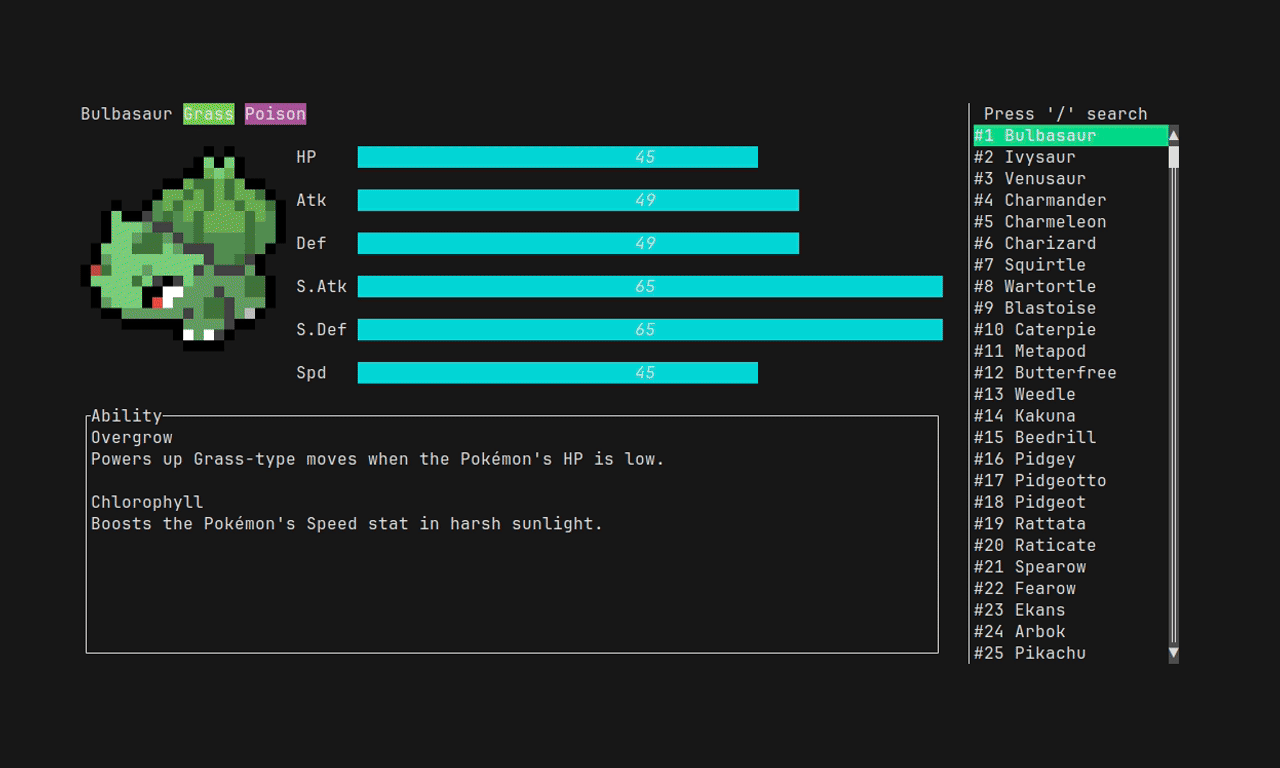1280x768 pixels.
Task: Select #11 Metapod in the list
Action: coord(1071,351)
